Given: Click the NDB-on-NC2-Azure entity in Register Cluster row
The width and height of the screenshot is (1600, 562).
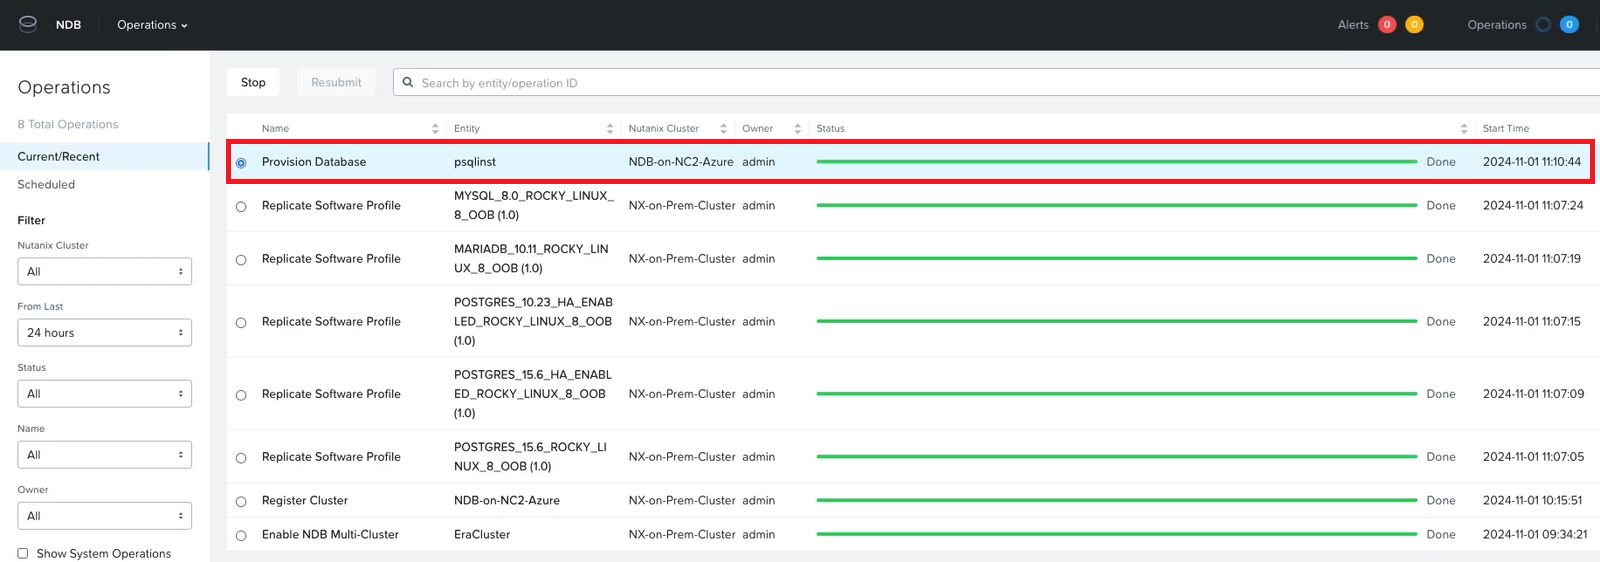Looking at the screenshot, I should [x=507, y=500].
